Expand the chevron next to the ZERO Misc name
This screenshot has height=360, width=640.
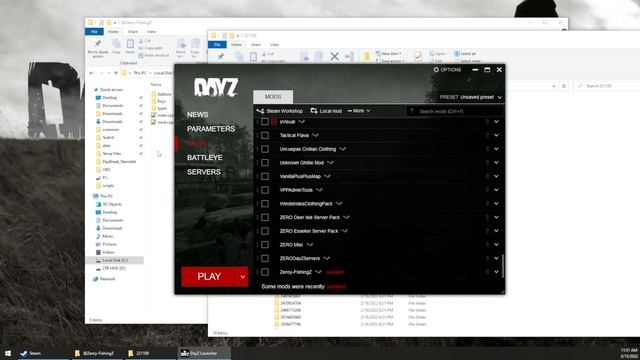click(x=310, y=245)
